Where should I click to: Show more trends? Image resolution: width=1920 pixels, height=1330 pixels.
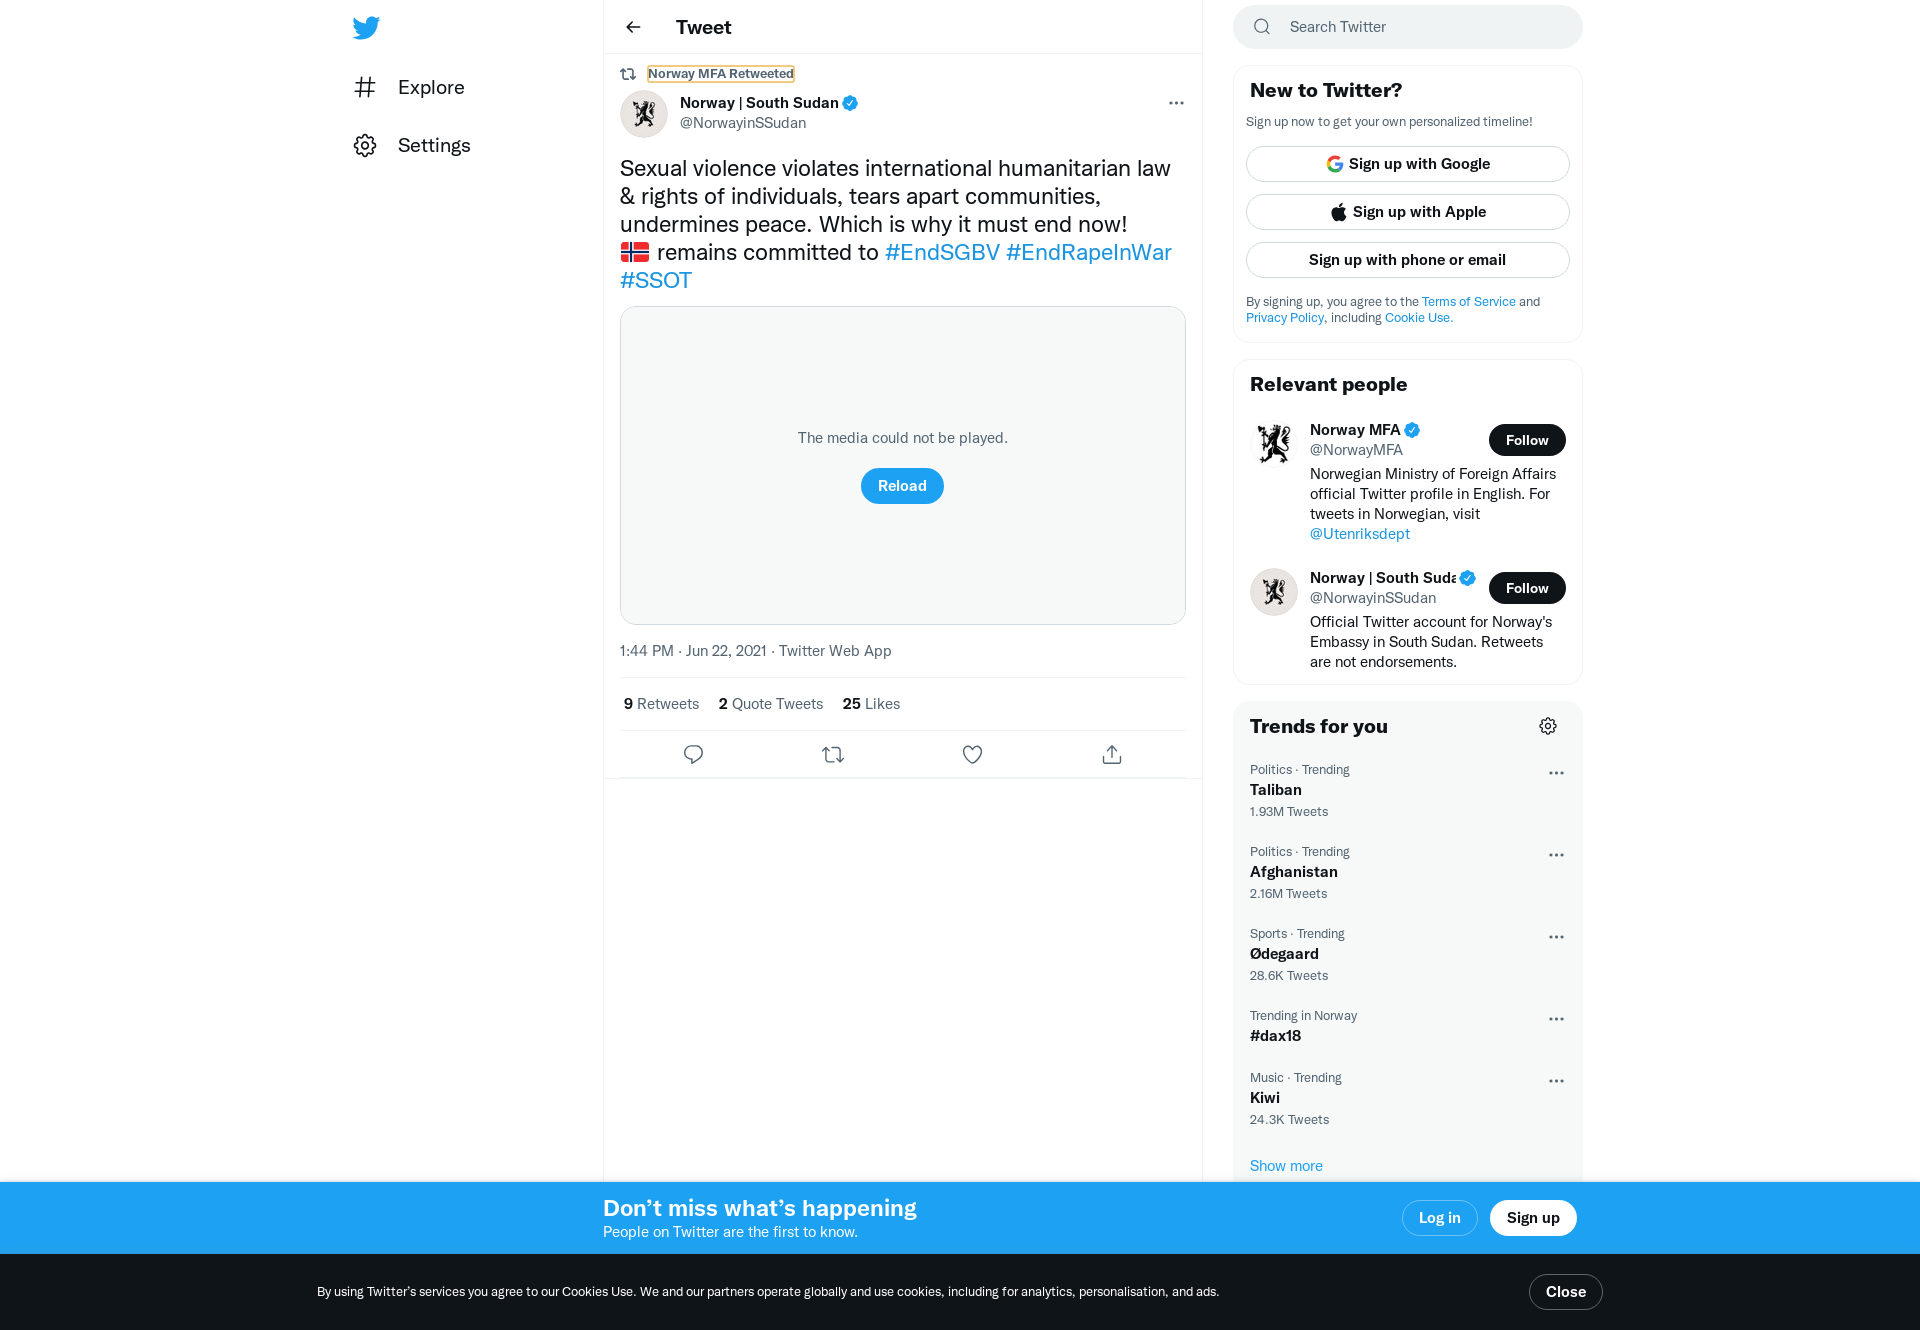1286,1166
